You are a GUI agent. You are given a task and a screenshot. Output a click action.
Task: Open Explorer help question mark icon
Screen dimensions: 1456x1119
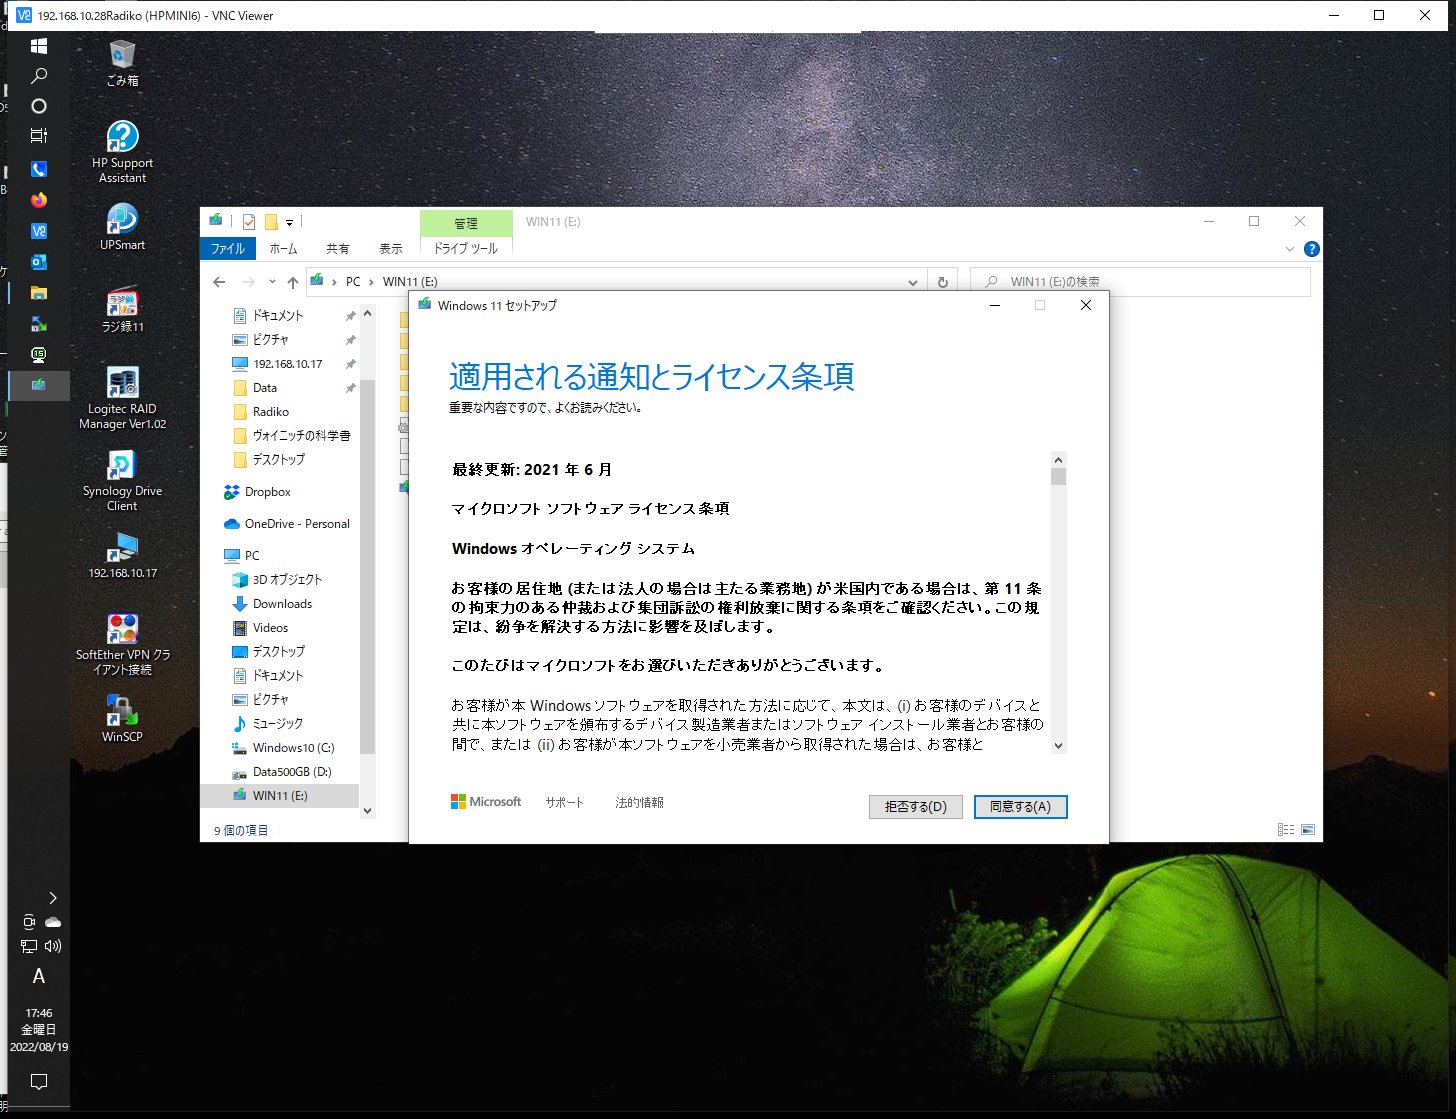click(x=1312, y=249)
